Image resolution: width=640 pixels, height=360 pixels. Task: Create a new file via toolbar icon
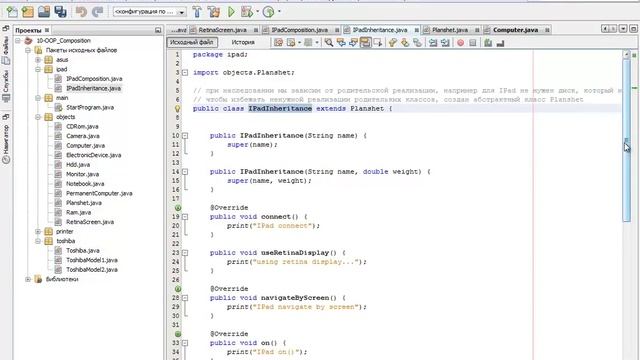12,12
